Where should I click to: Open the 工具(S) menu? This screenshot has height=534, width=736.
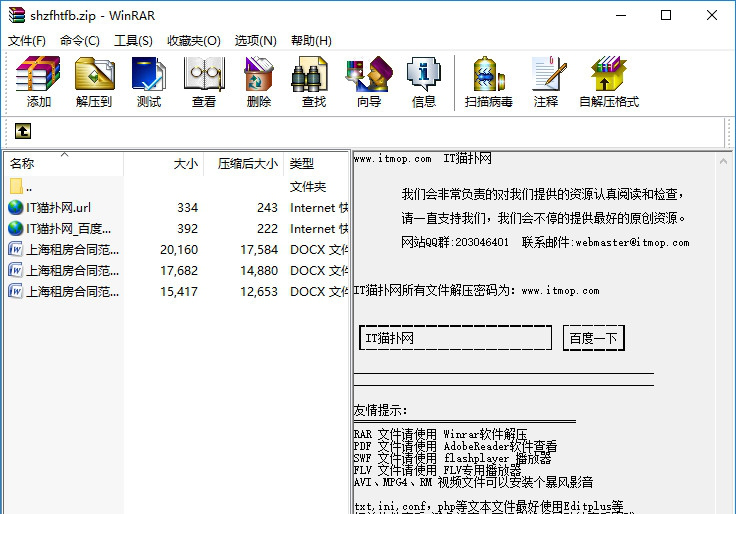coord(133,41)
